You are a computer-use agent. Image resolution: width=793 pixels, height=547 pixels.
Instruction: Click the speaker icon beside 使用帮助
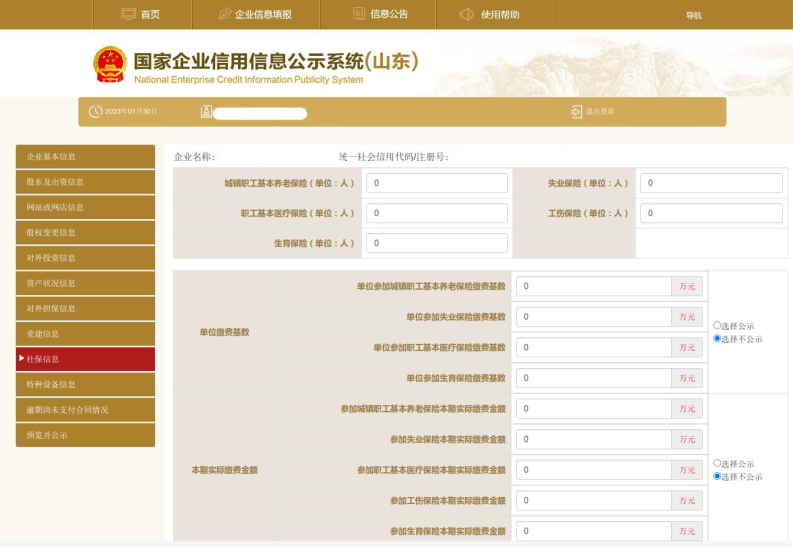(466, 14)
